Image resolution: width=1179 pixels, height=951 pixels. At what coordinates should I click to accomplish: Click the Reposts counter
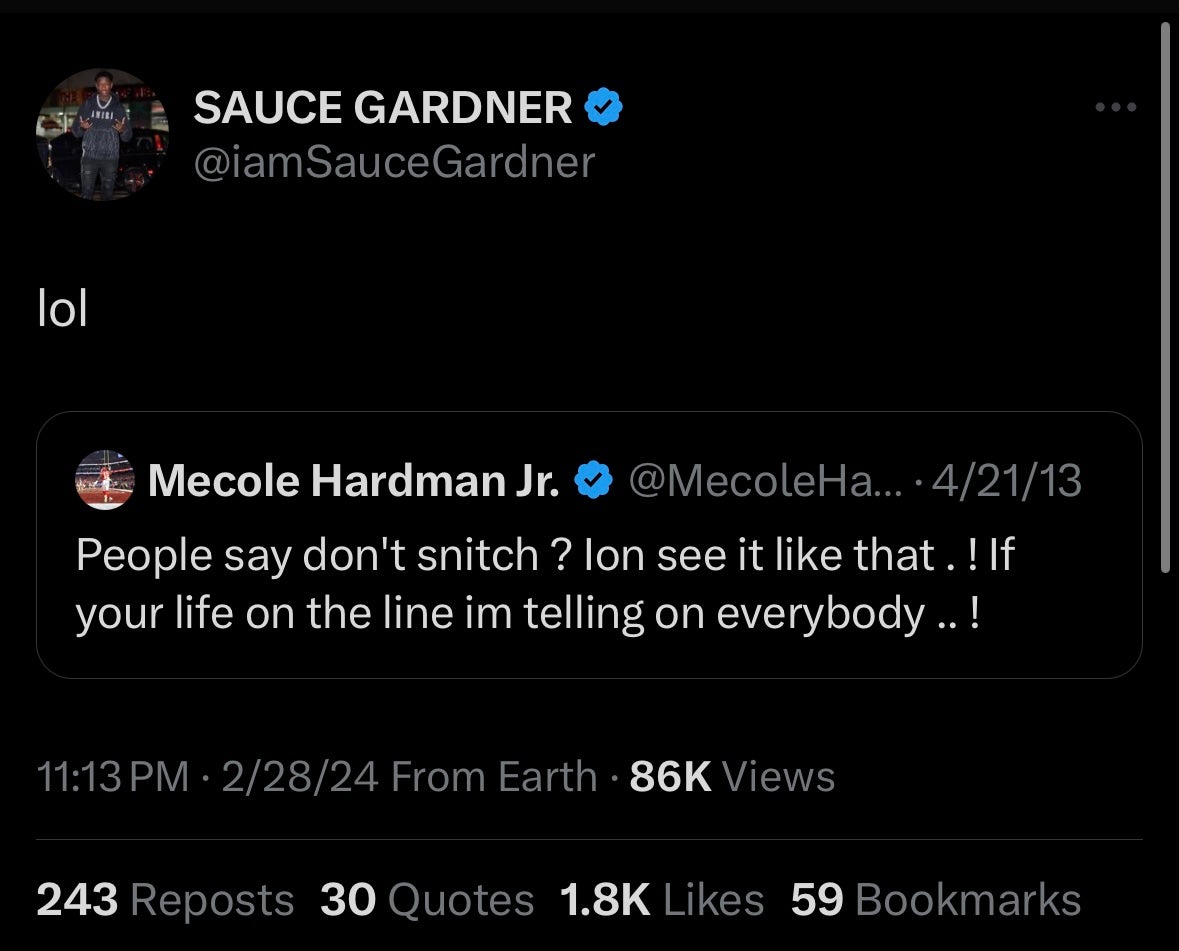tap(165, 899)
